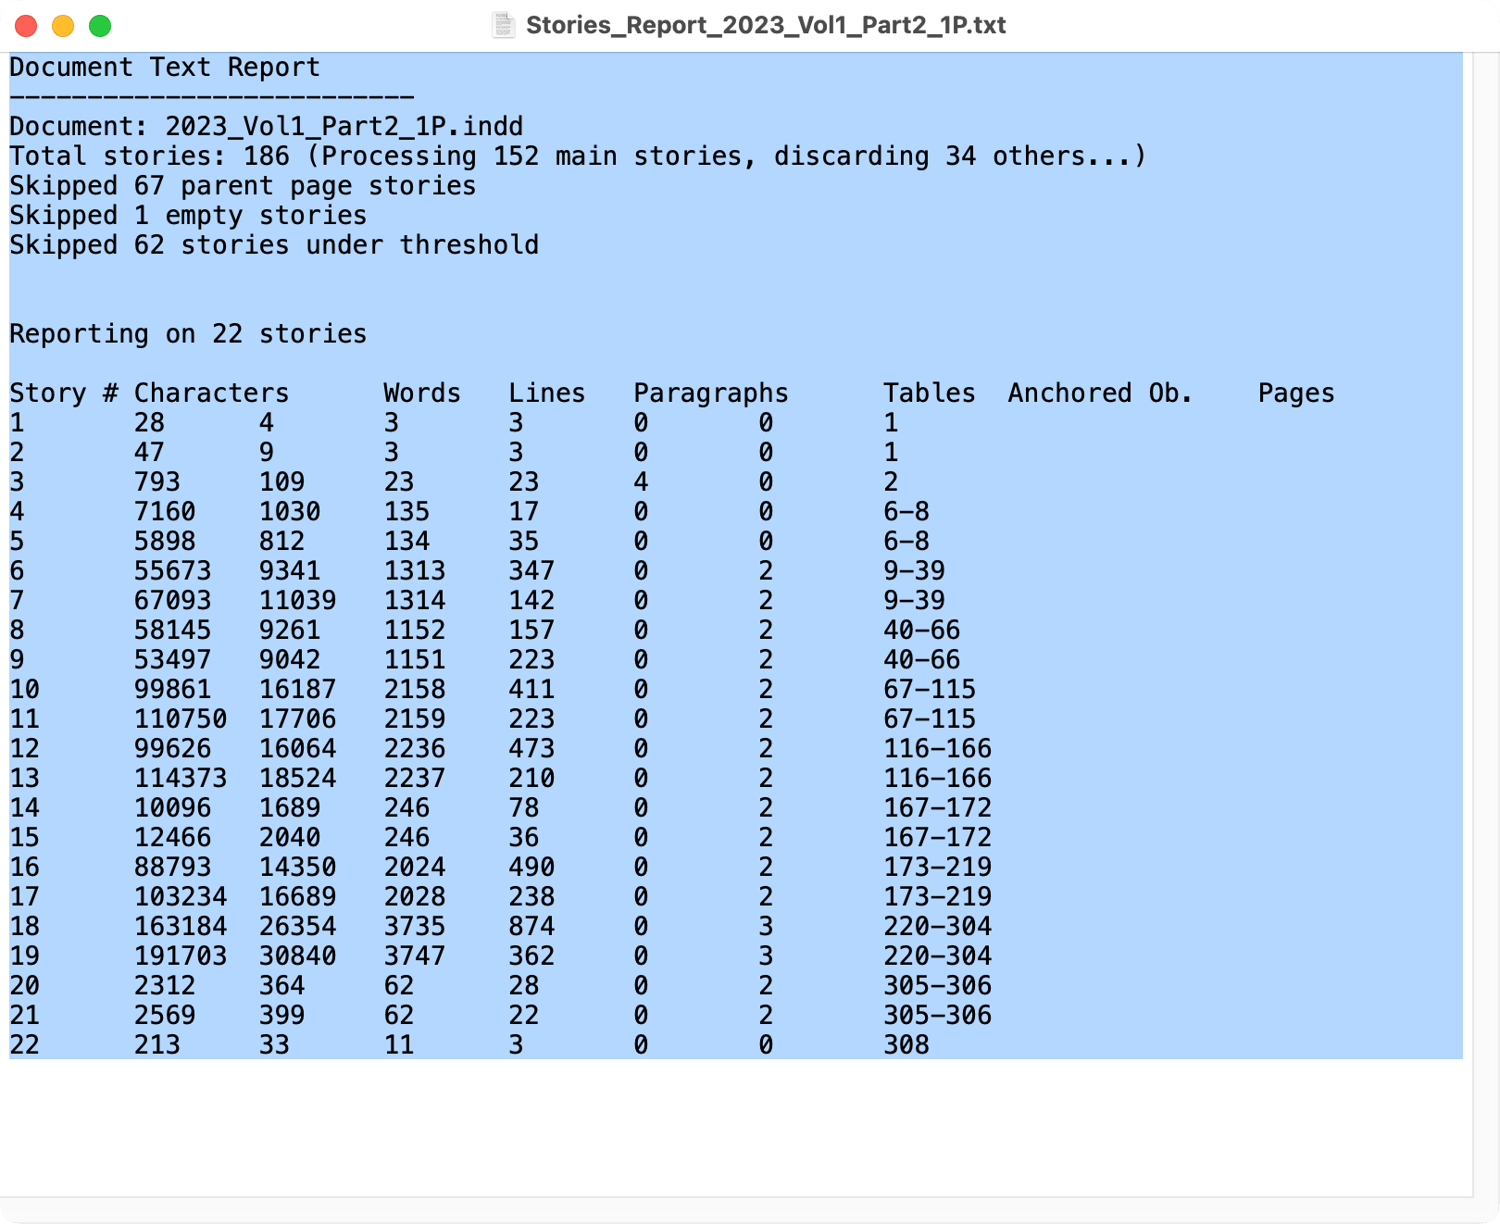Click the green full-screen window button
This screenshot has width=1500, height=1224.
pyautogui.click(x=100, y=26)
